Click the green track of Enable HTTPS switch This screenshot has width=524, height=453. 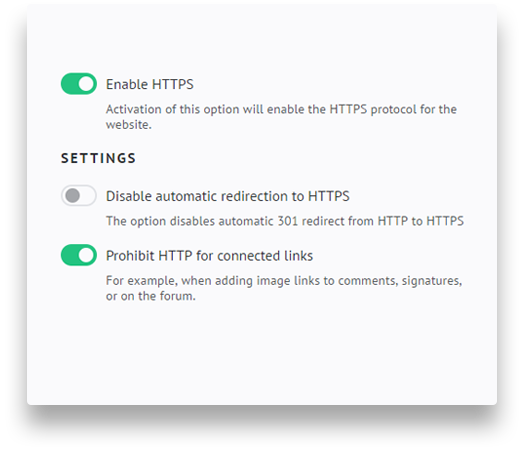70,84
